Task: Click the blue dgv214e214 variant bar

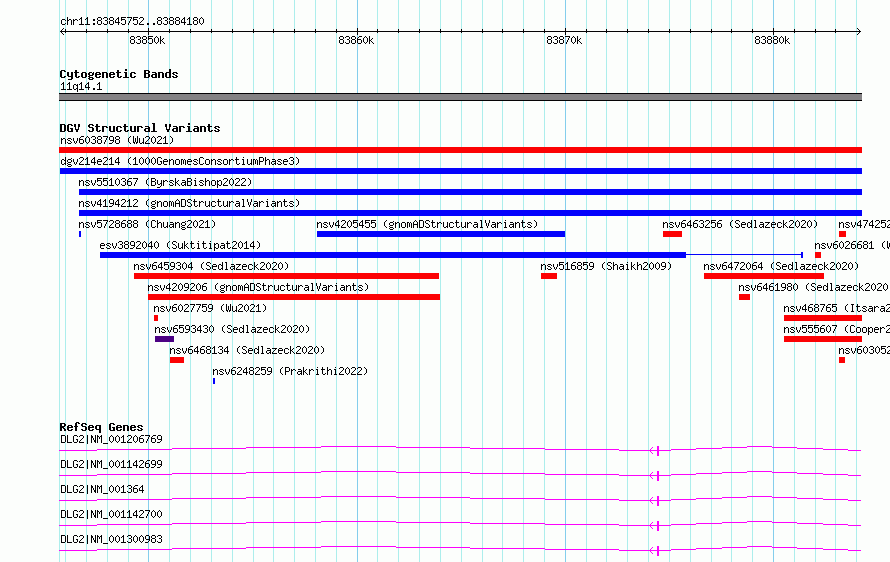Action: coord(460,171)
